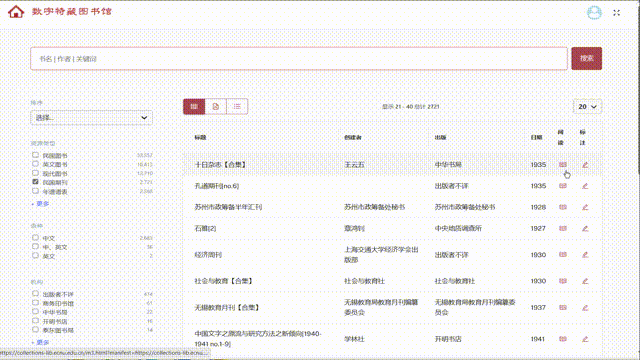This screenshot has height=360, width=640.
Task: Click the 数字特藏图书馆 site title
Action: (72, 11)
